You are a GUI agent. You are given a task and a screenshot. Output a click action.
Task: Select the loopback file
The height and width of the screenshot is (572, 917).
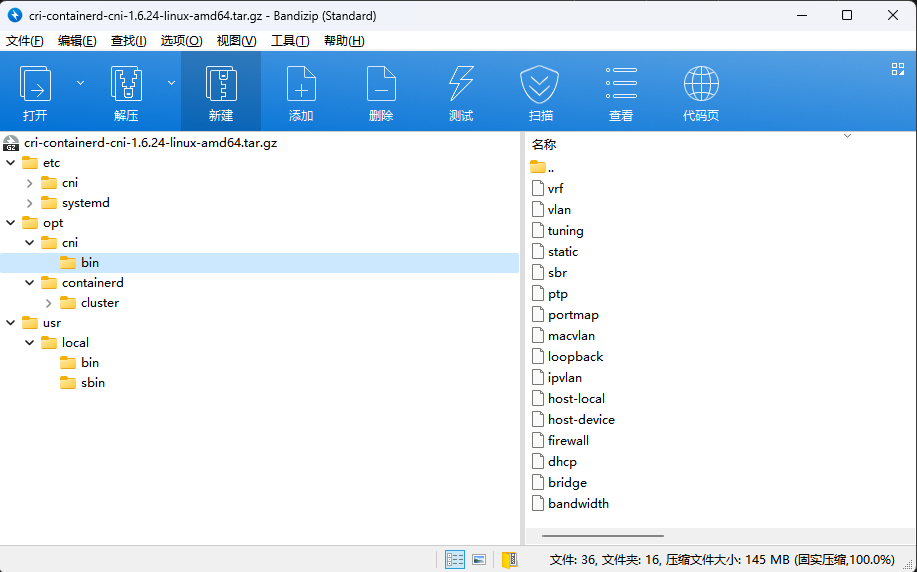tap(568, 357)
